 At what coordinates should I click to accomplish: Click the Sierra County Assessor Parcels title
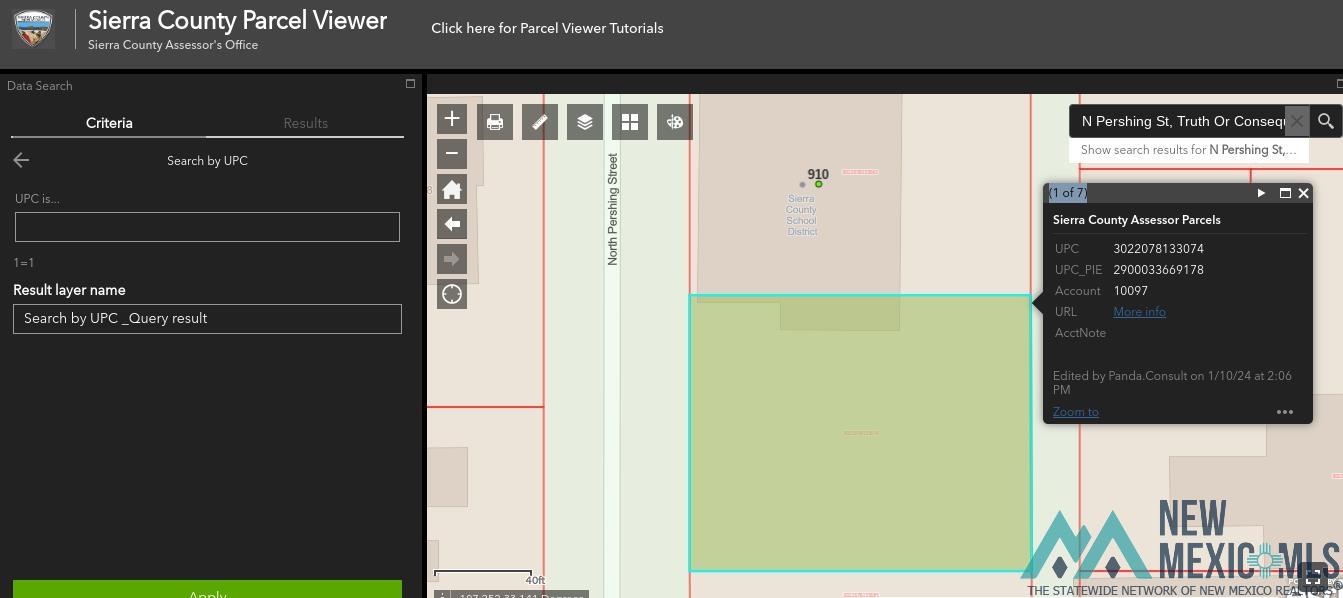(1136, 220)
